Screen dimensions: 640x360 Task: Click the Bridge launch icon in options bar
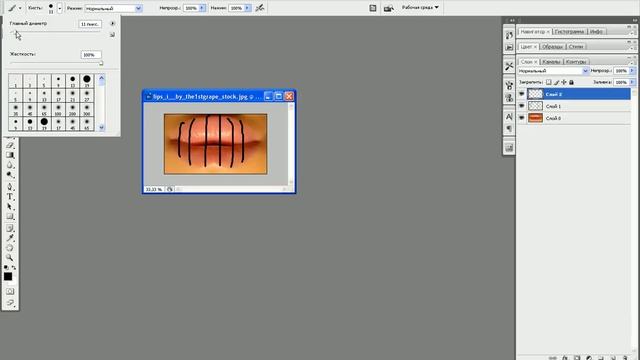click(x=389, y=8)
